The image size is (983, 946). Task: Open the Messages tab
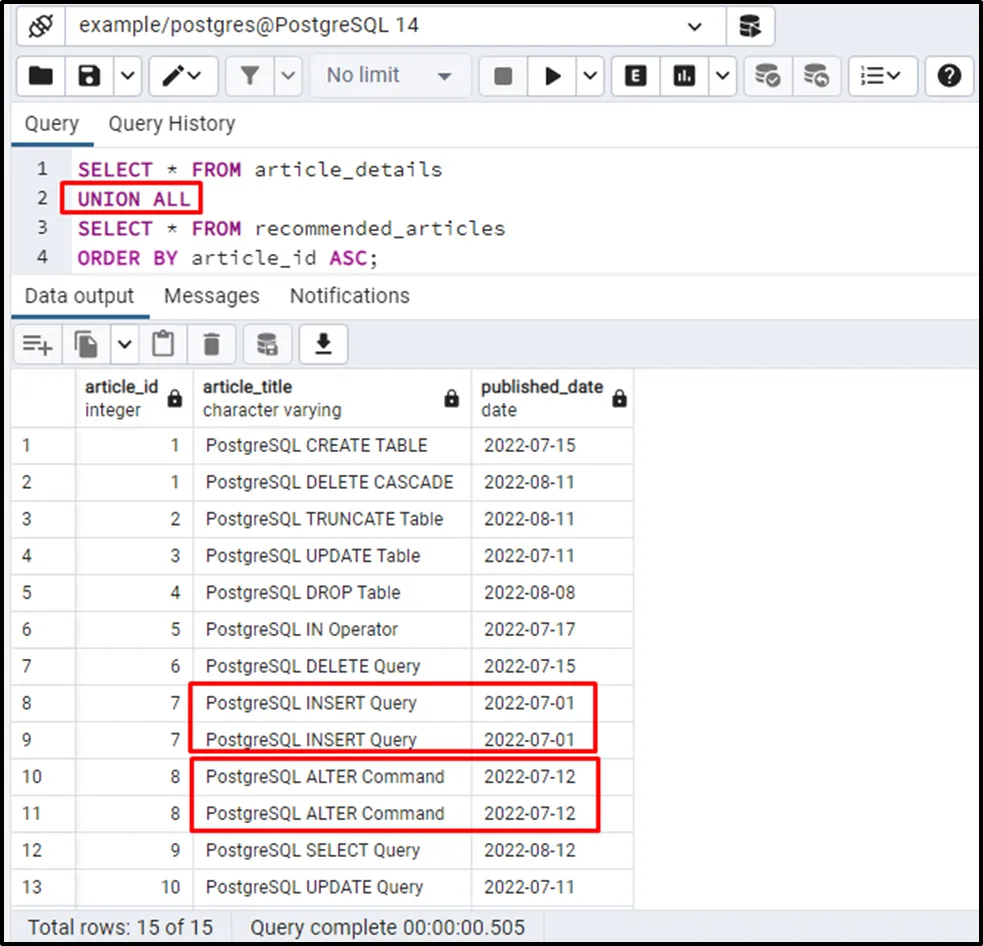[211, 296]
